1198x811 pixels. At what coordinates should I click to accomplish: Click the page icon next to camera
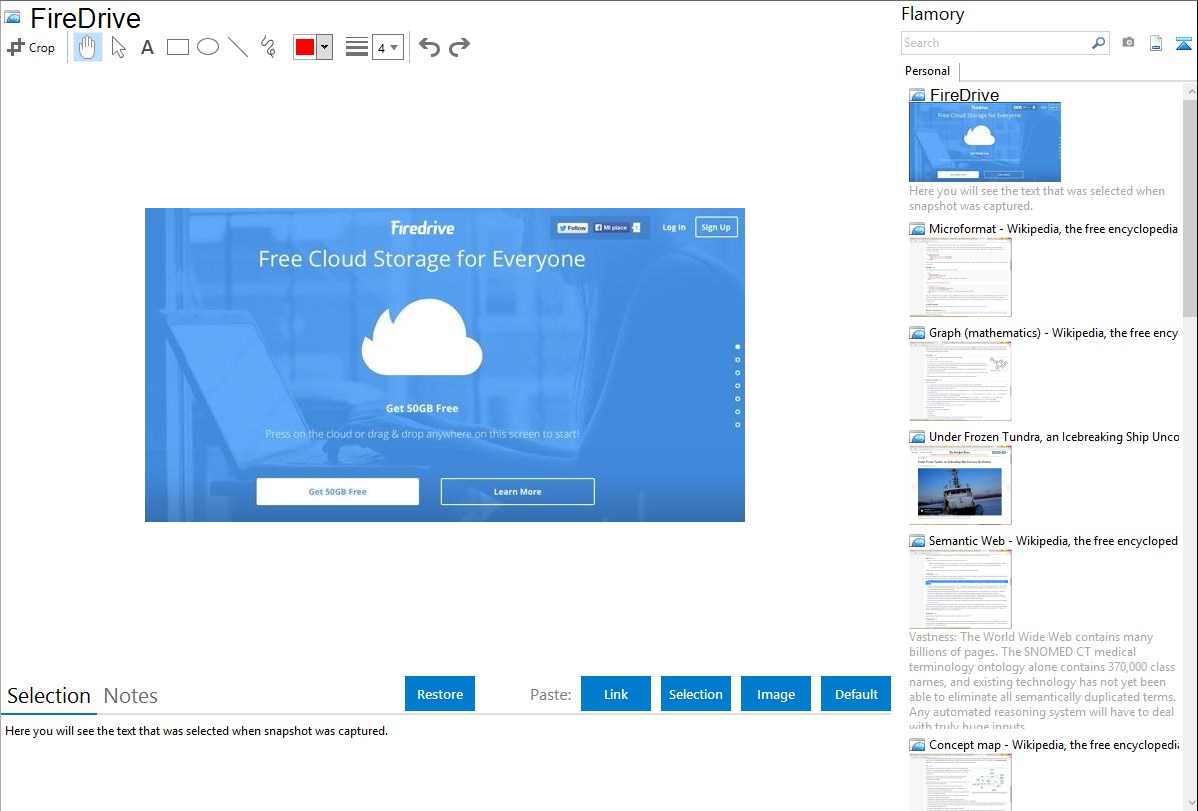coord(1156,43)
